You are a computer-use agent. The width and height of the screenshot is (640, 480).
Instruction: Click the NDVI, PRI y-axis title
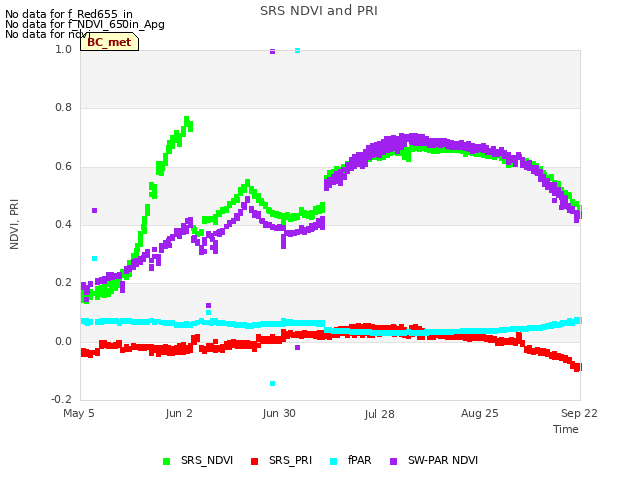click(14, 224)
